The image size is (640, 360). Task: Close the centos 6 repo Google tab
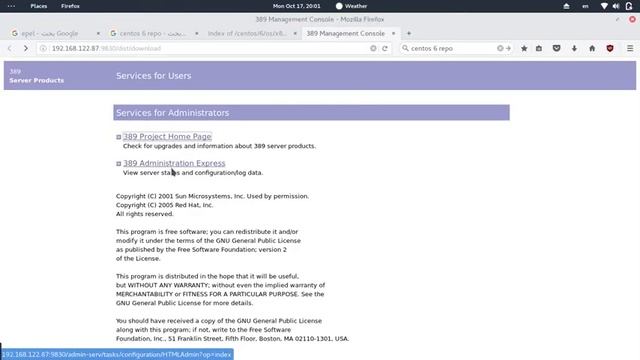pos(197,33)
